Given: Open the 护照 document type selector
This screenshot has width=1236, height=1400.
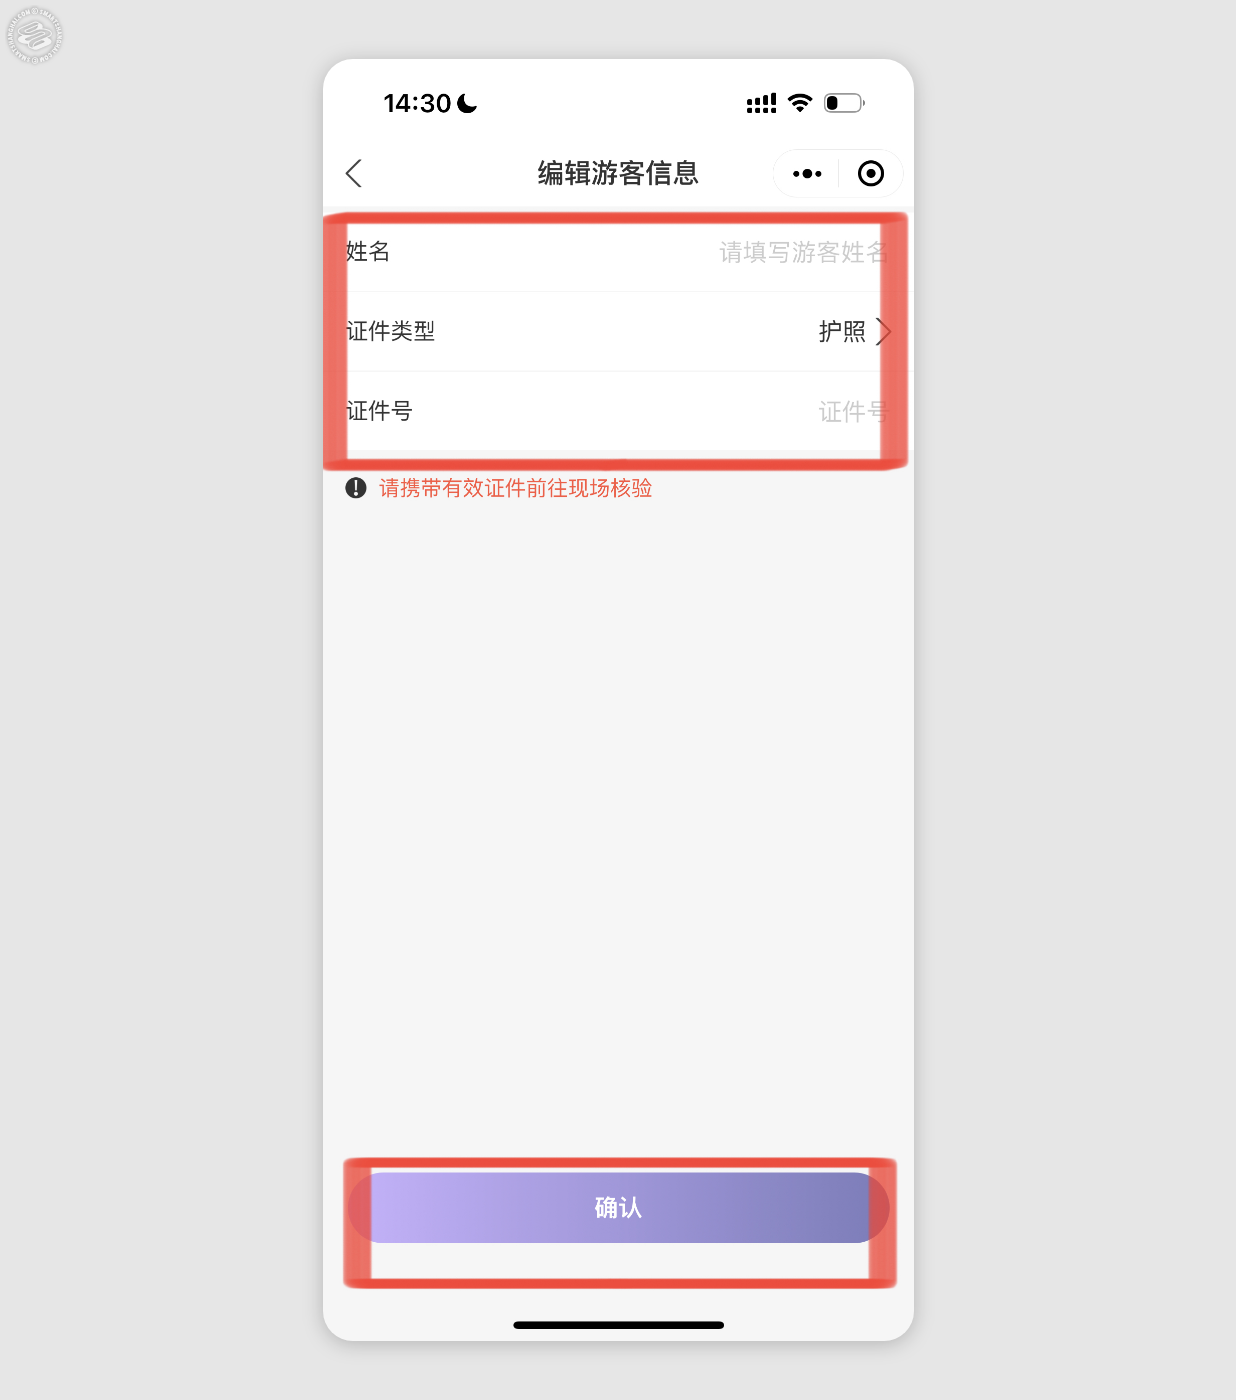Looking at the screenshot, I should coord(842,331).
